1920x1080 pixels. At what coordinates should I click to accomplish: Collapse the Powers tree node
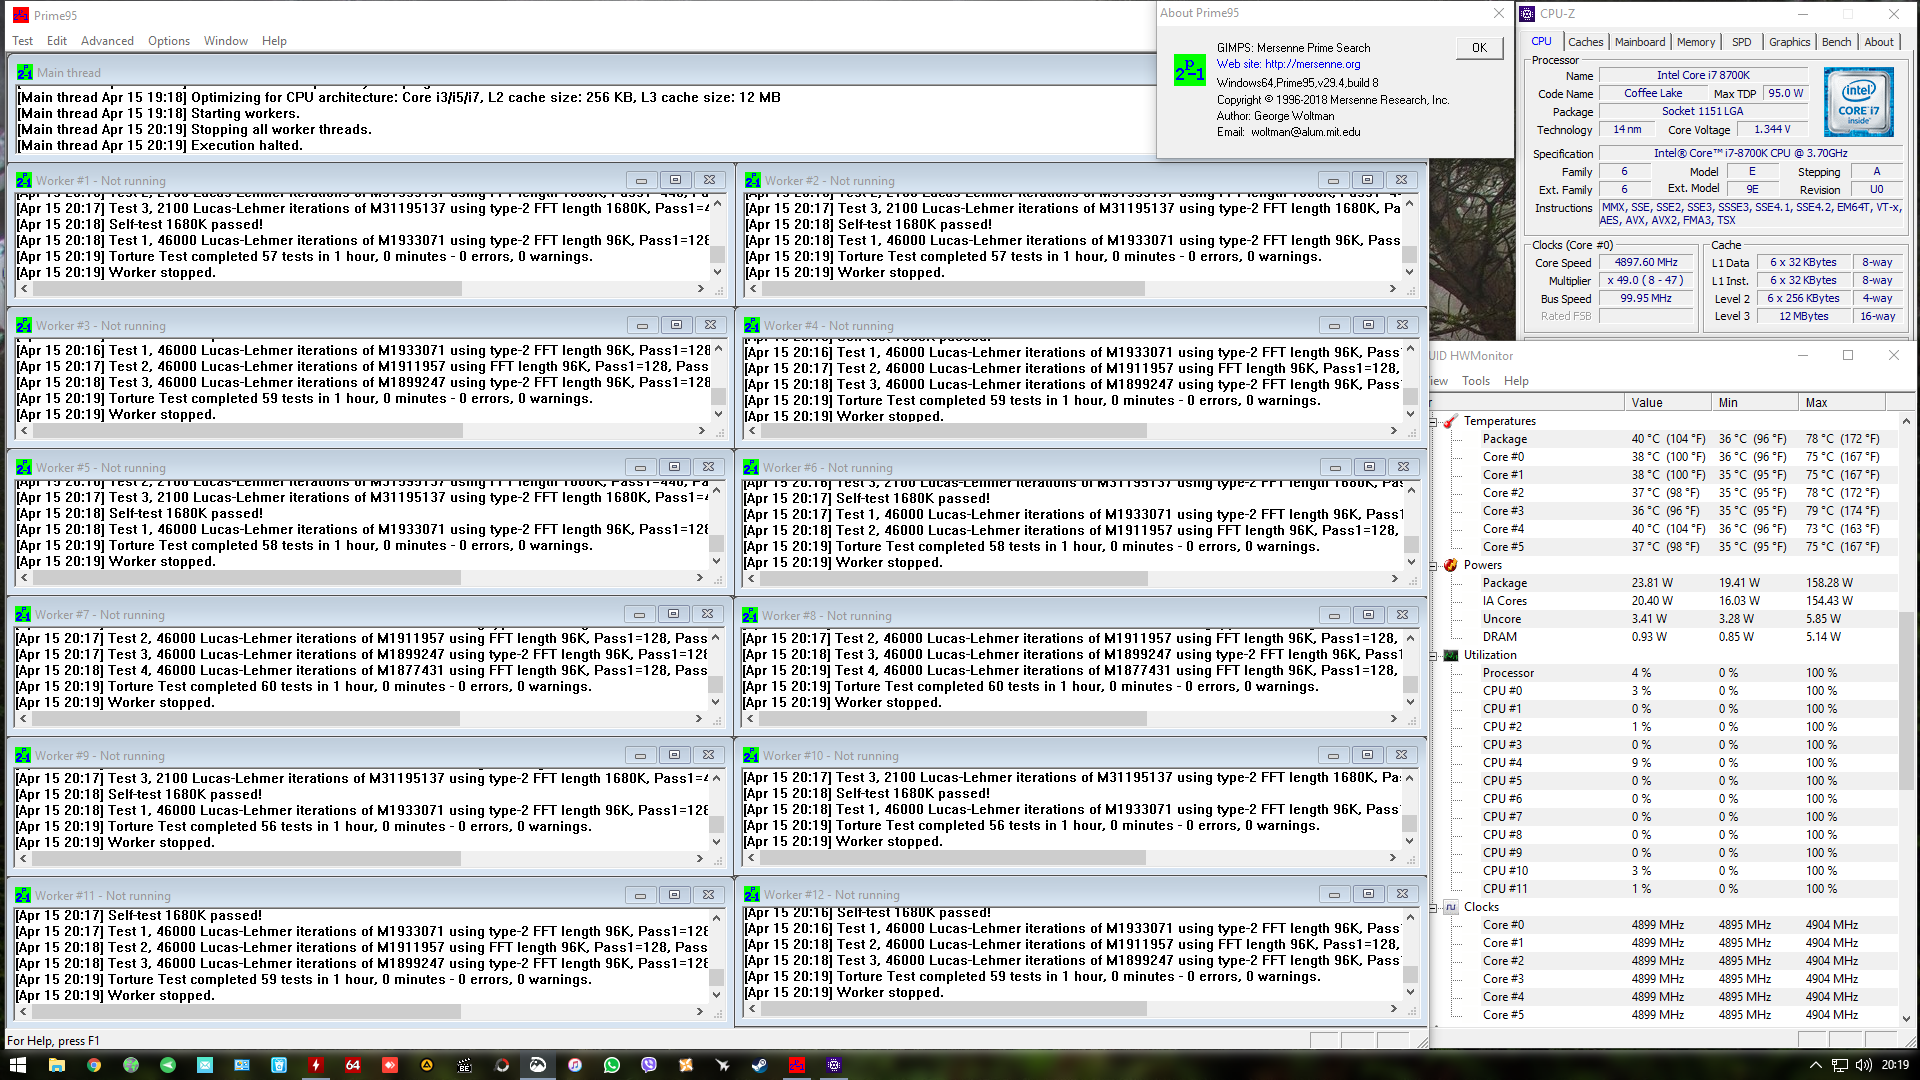pos(1434,565)
